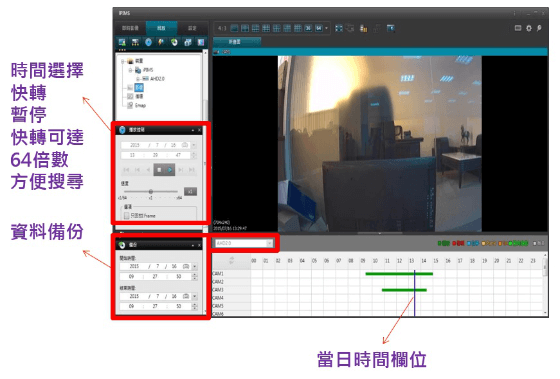Viewport: 560px width, 379px height.
Task: Click the full screen toolbar icon
Action: click(x=339, y=28)
